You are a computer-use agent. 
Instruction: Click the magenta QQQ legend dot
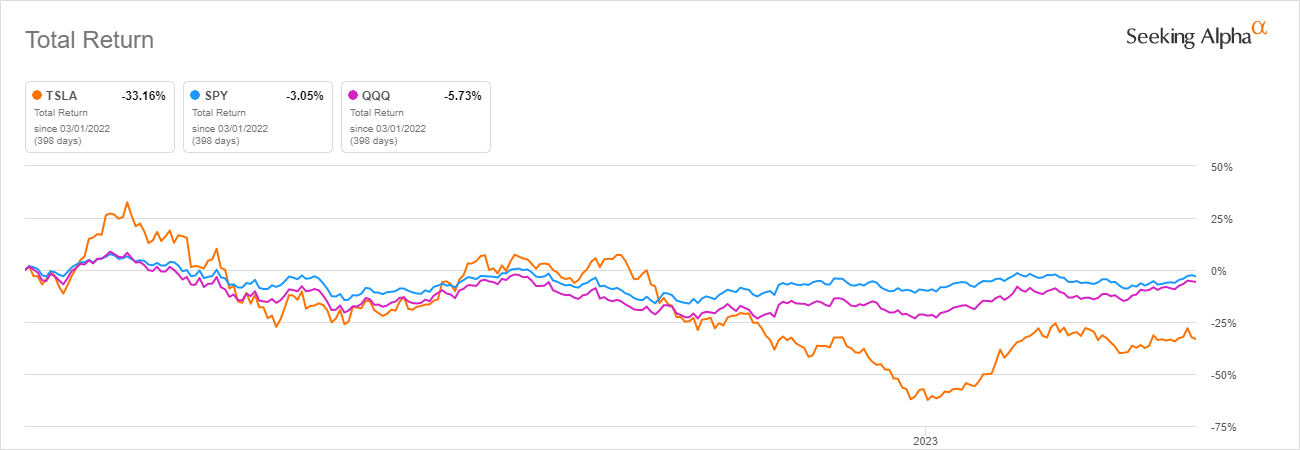click(x=353, y=96)
